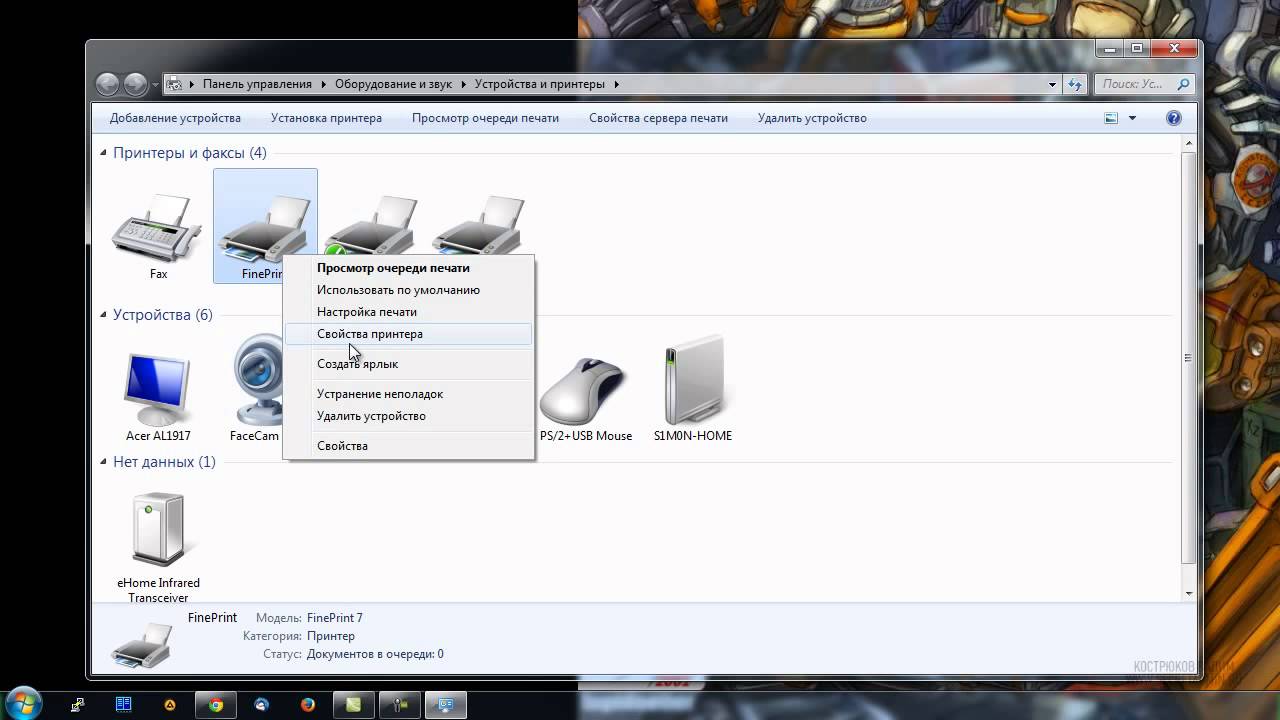This screenshot has width=1280, height=720.
Task: Open Google Chrome from the taskbar
Action: coord(215,704)
